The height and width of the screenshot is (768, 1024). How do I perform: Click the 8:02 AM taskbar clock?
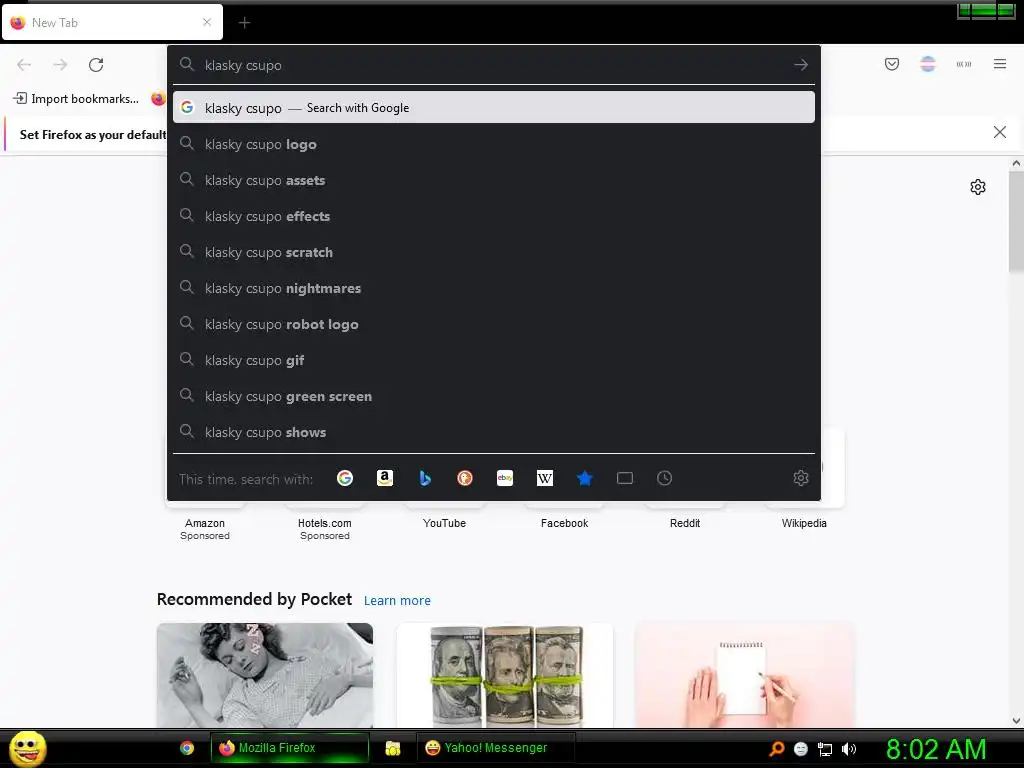935,749
